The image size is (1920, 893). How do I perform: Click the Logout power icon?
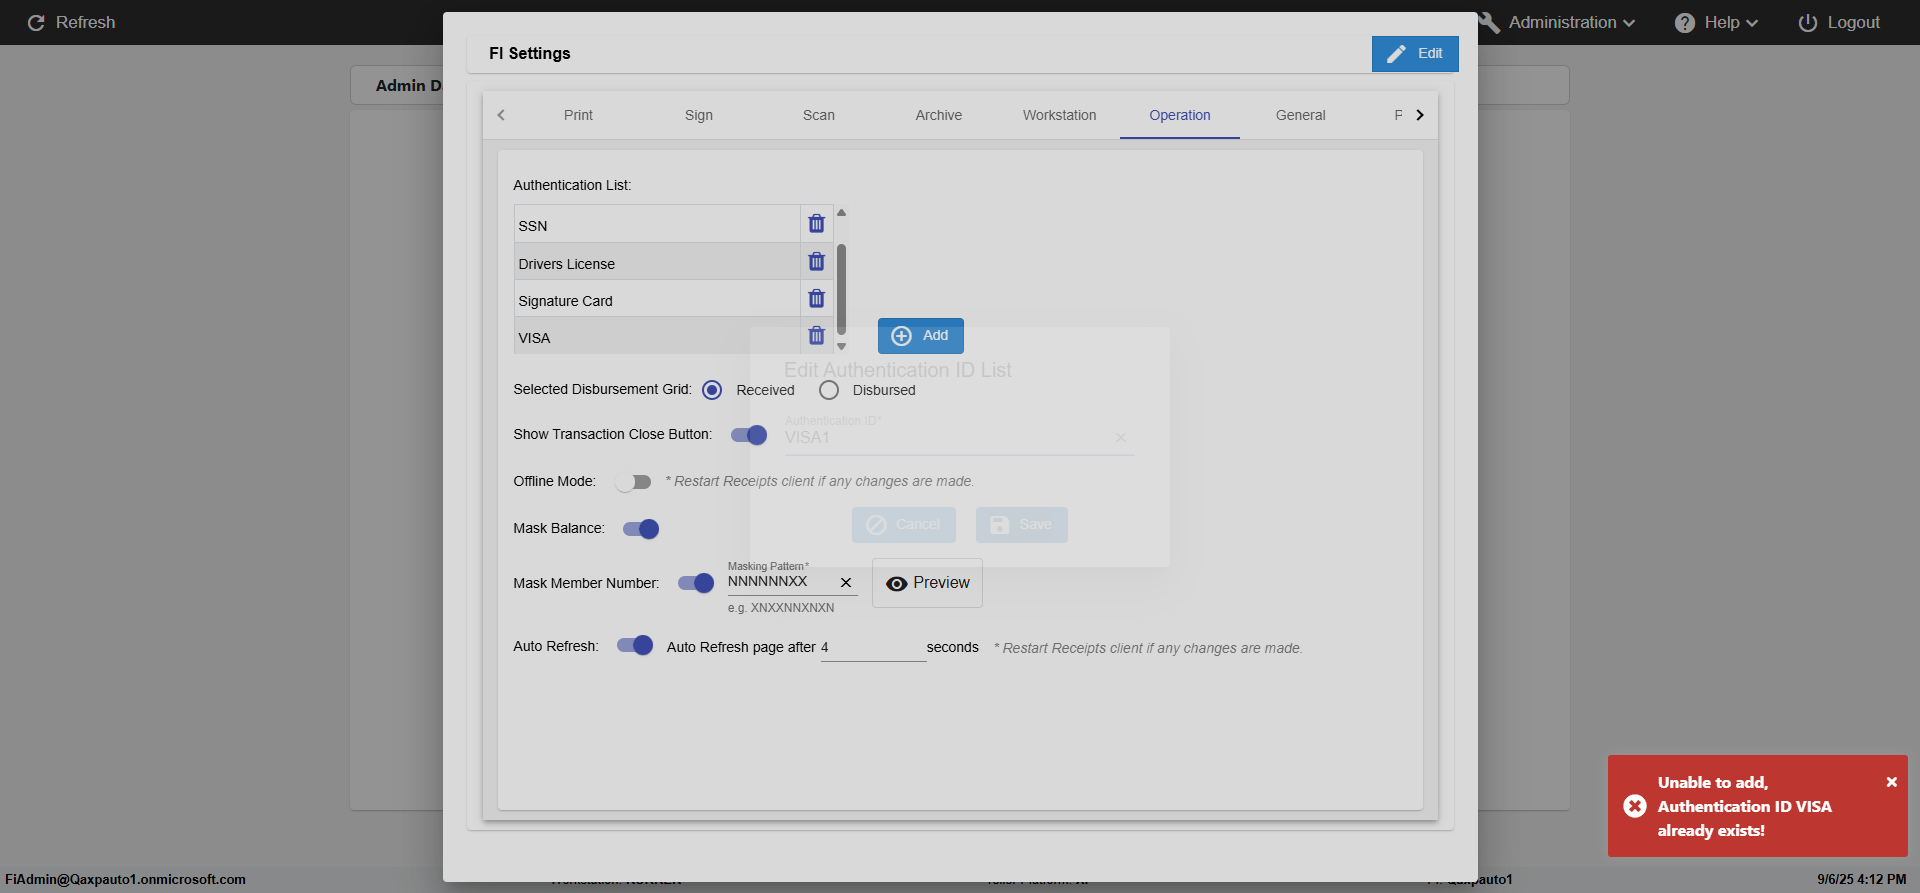tap(1807, 23)
